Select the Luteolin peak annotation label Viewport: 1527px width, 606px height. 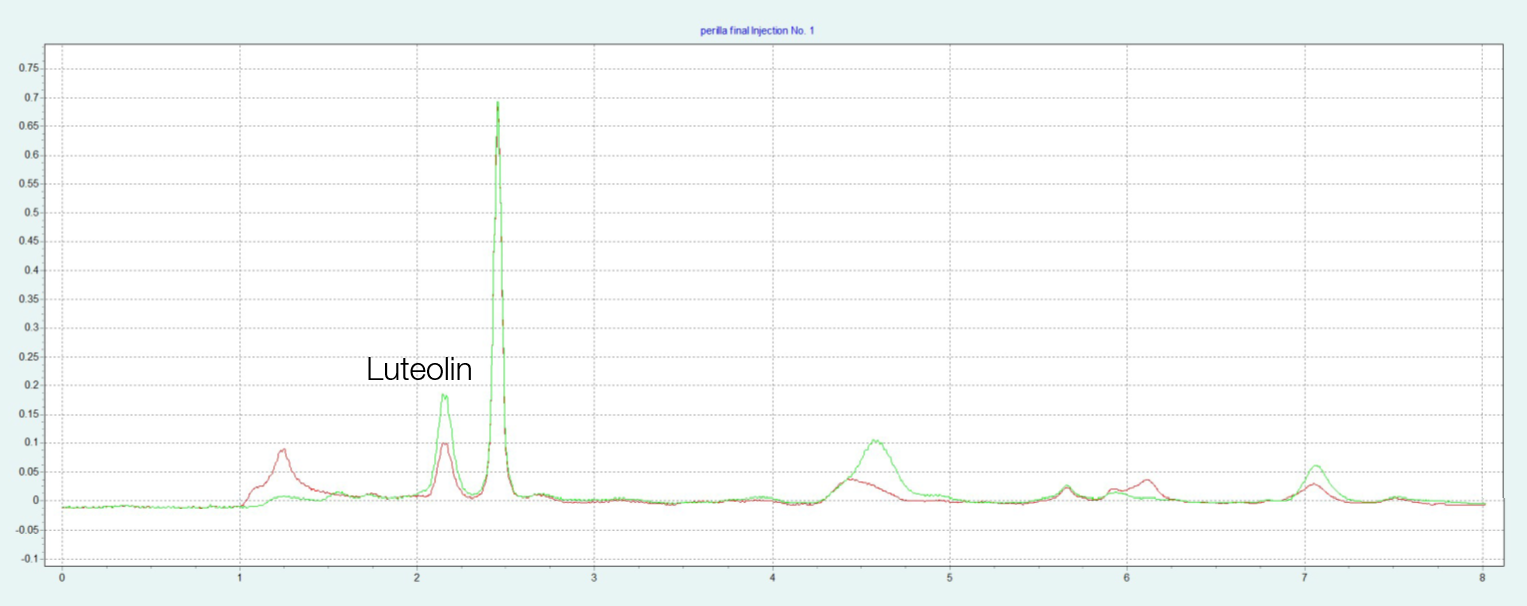[419, 370]
